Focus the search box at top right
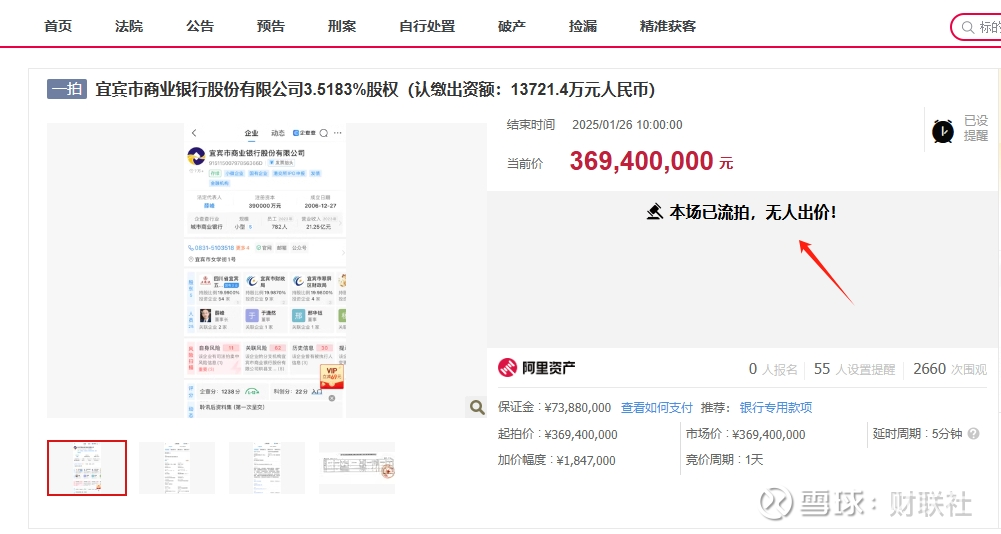 pyautogui.click(x=977, y=27)
